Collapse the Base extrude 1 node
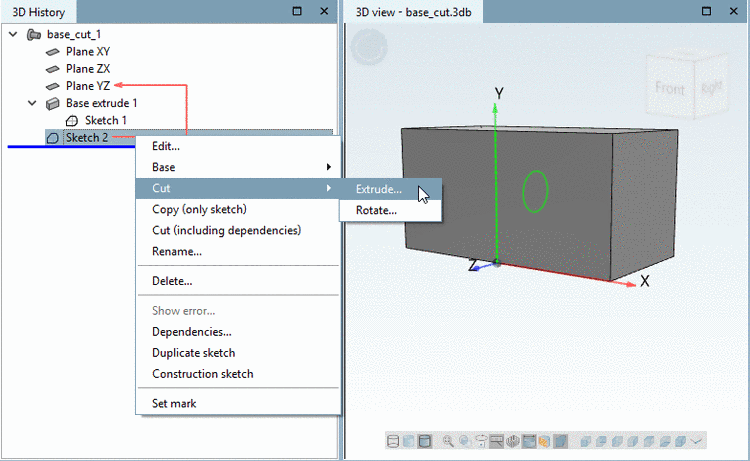Screen dimensions: 750x461 click(x=32, y=103)
